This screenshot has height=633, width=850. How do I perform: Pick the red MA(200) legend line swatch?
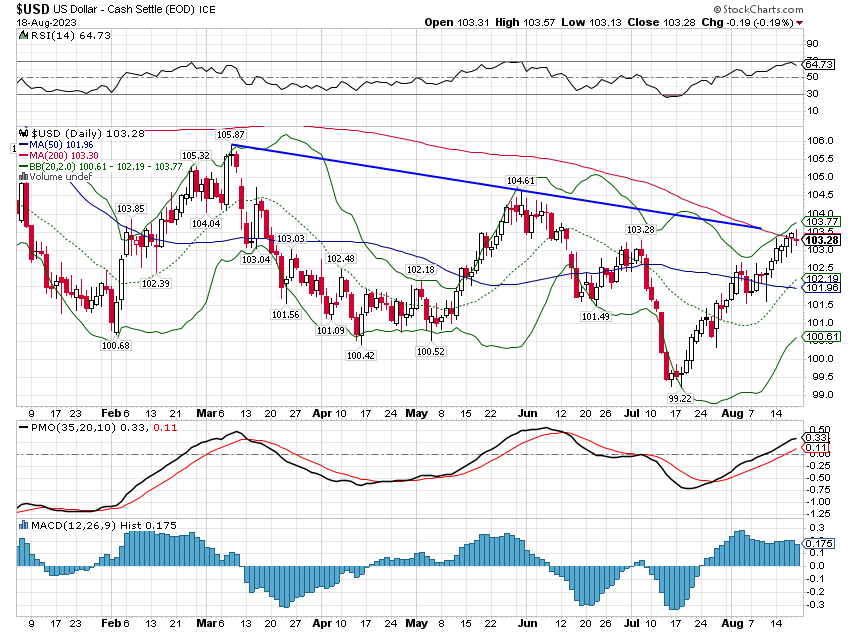coord(23,156)
